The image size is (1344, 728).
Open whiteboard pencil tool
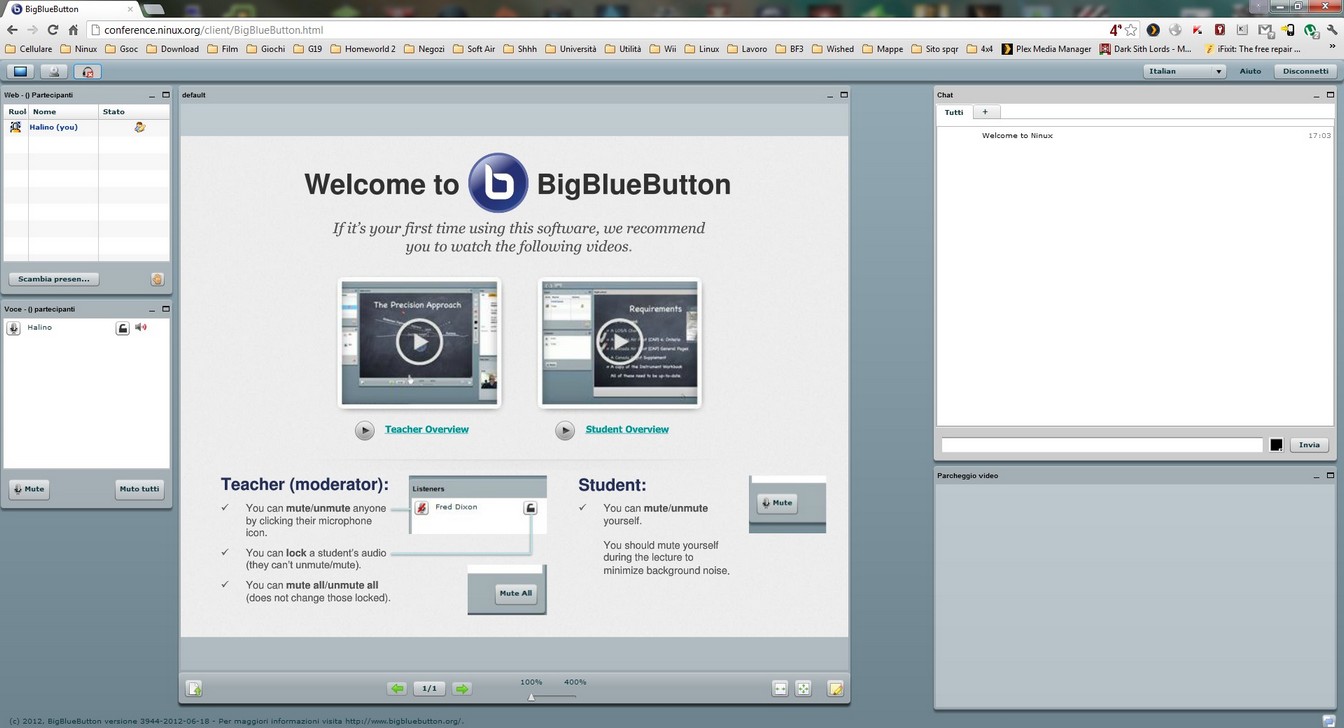tap(836, 688)
